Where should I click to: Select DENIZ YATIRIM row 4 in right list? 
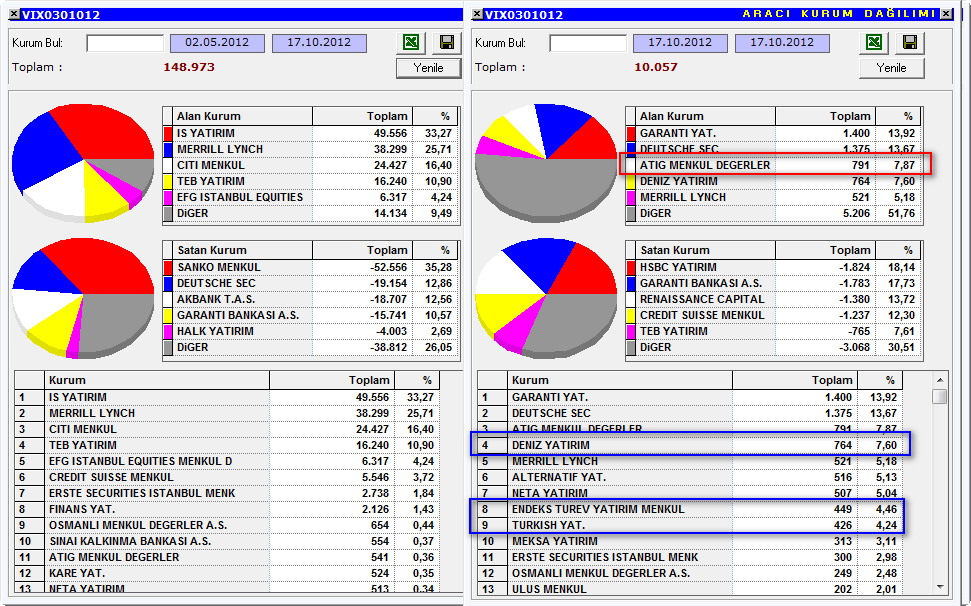click(690, 445)
